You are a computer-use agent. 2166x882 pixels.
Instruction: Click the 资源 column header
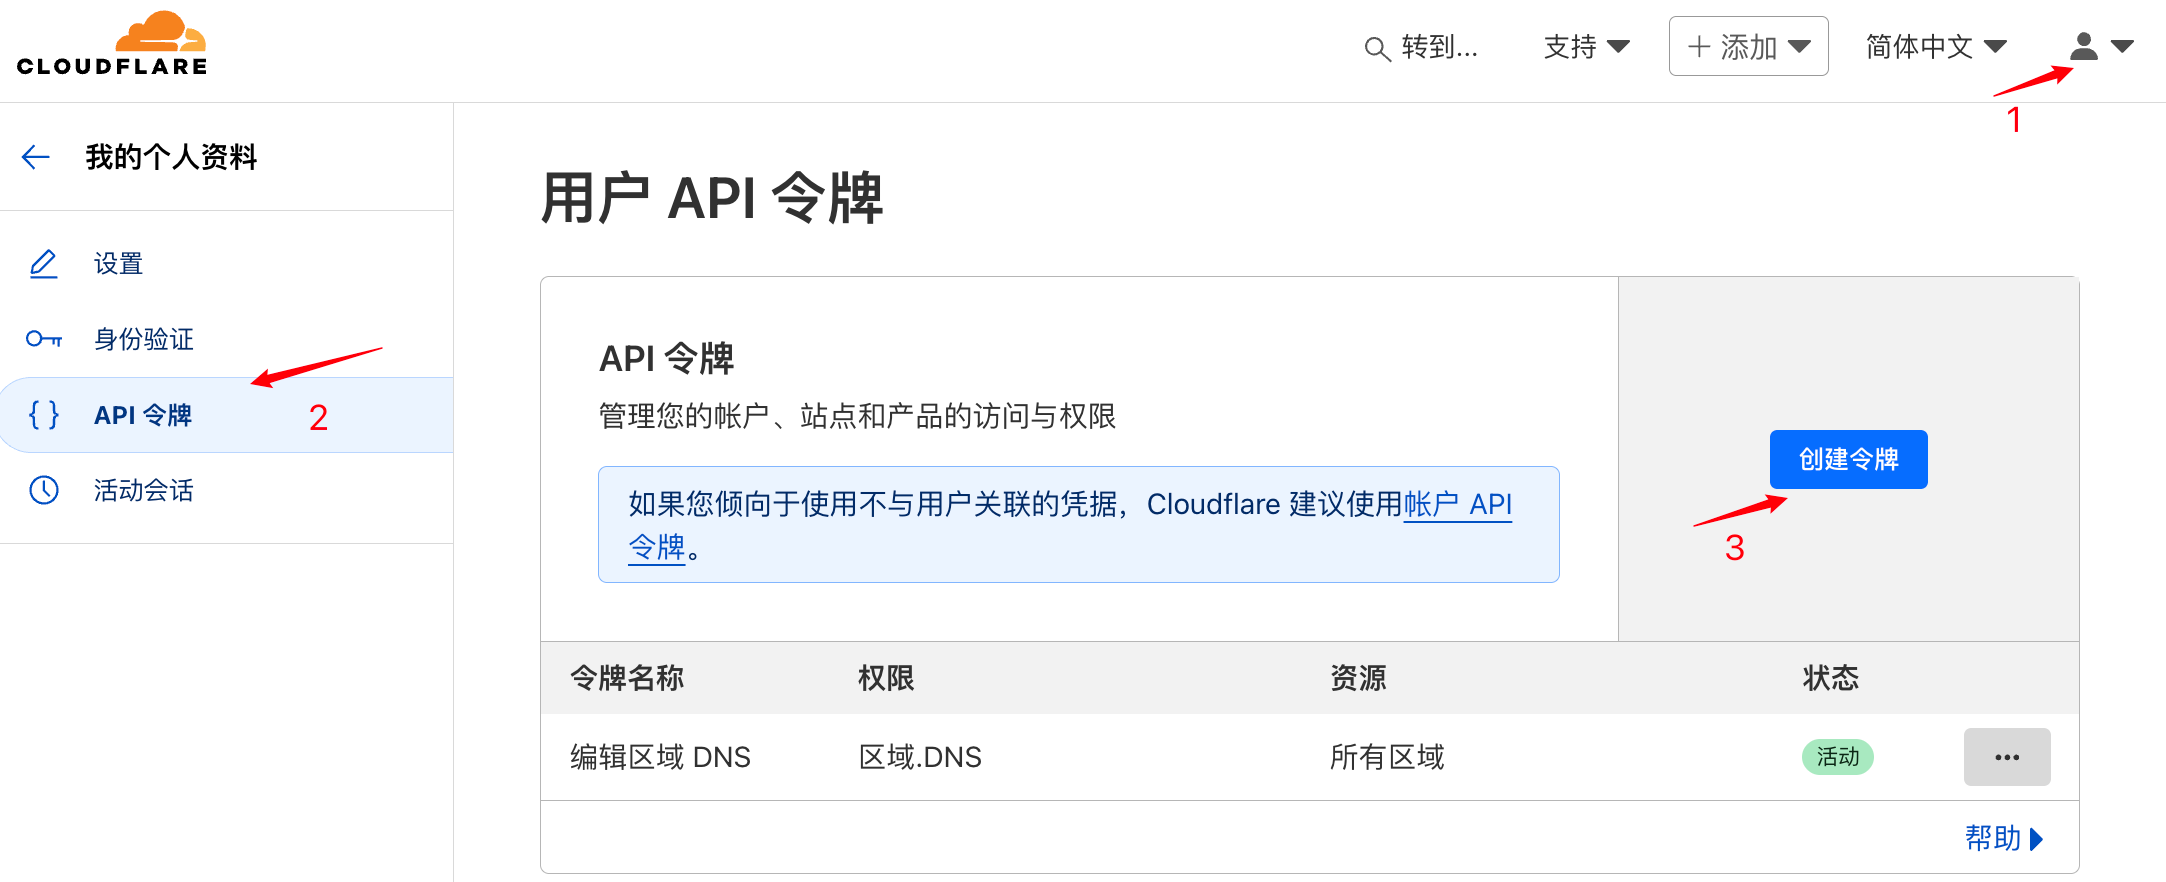tap(1358, 678)
